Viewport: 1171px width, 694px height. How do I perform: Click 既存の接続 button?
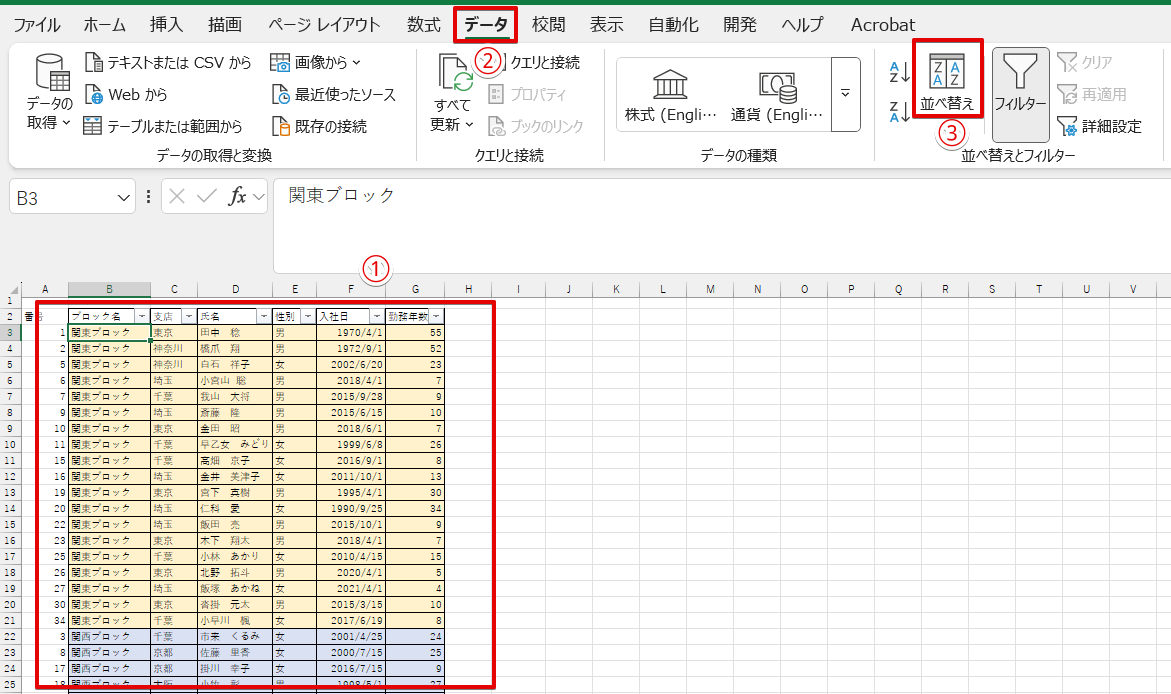point(320,126)
